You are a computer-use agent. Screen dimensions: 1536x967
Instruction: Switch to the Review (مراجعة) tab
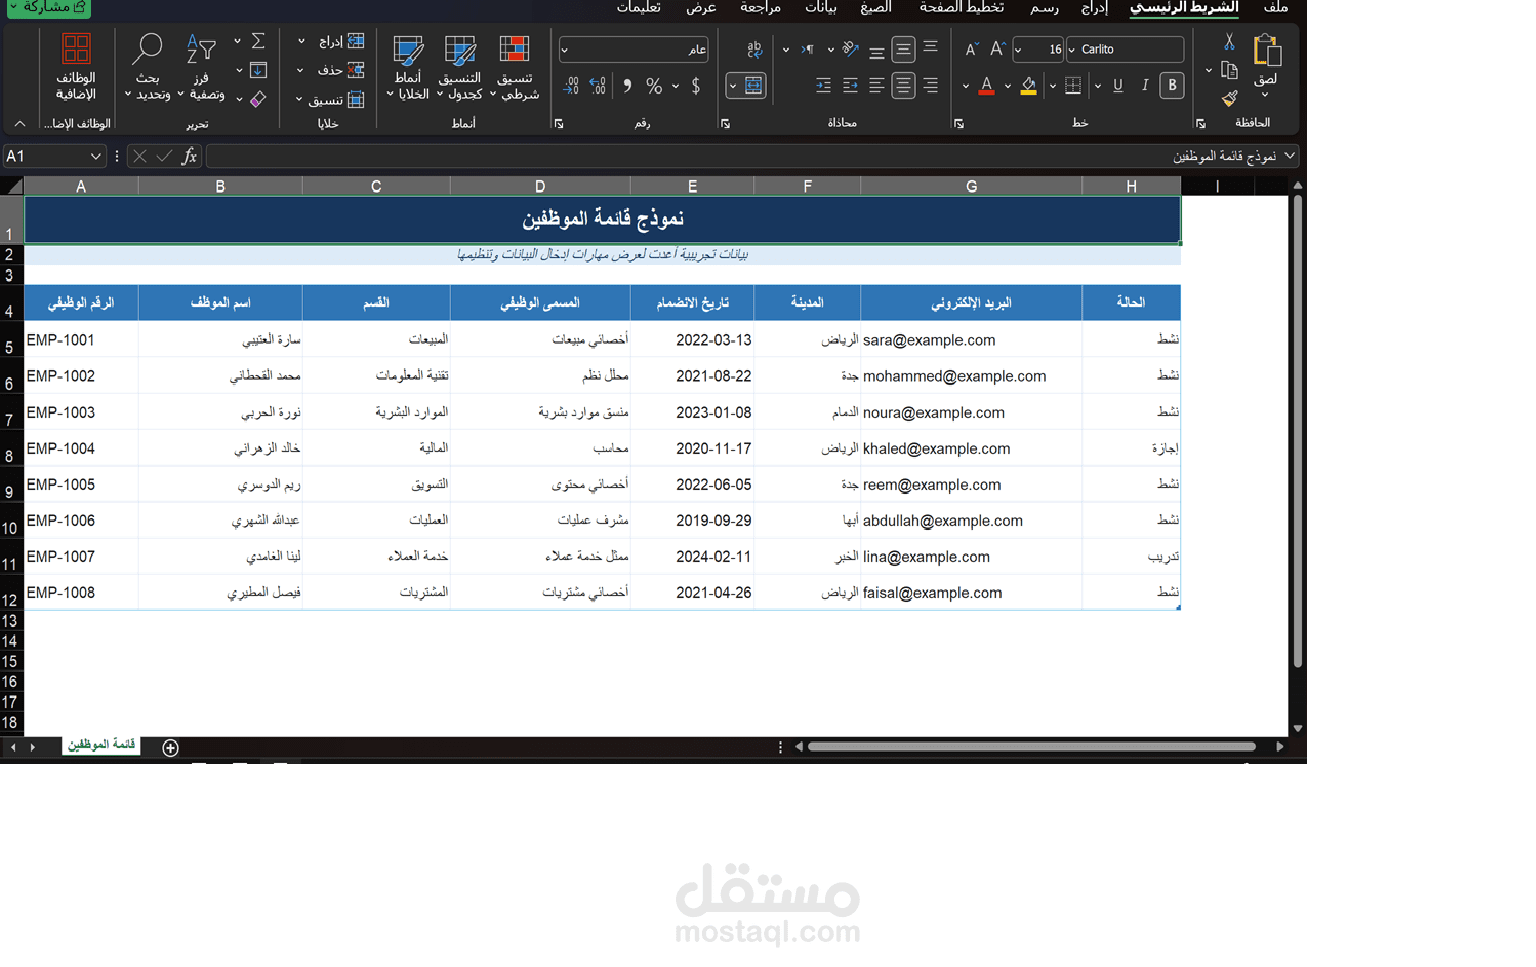[760, 8]
